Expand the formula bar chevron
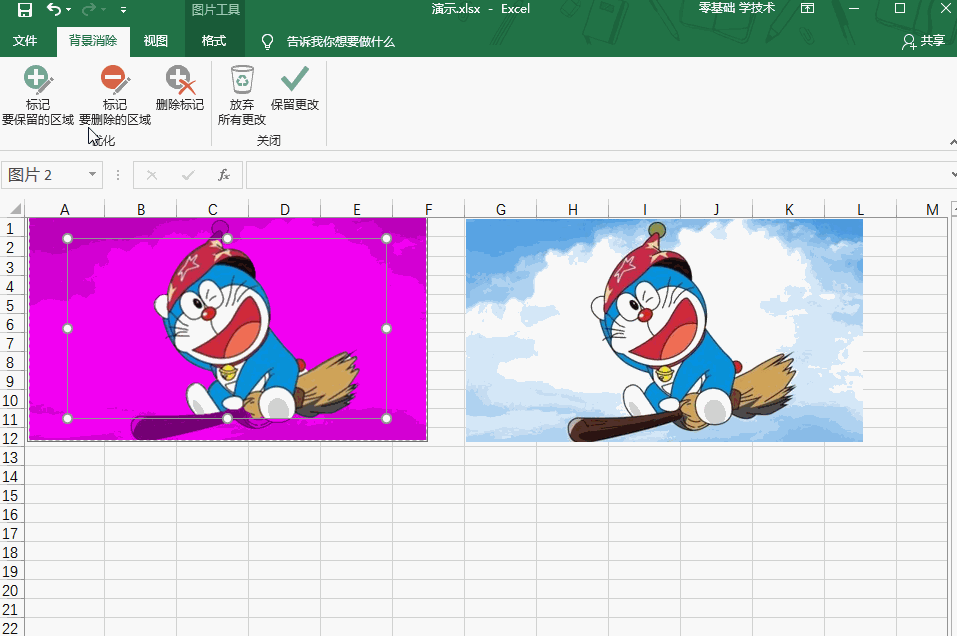Image resolution: width=957 pixels, height=636 pixels. (x=953, y=175)
